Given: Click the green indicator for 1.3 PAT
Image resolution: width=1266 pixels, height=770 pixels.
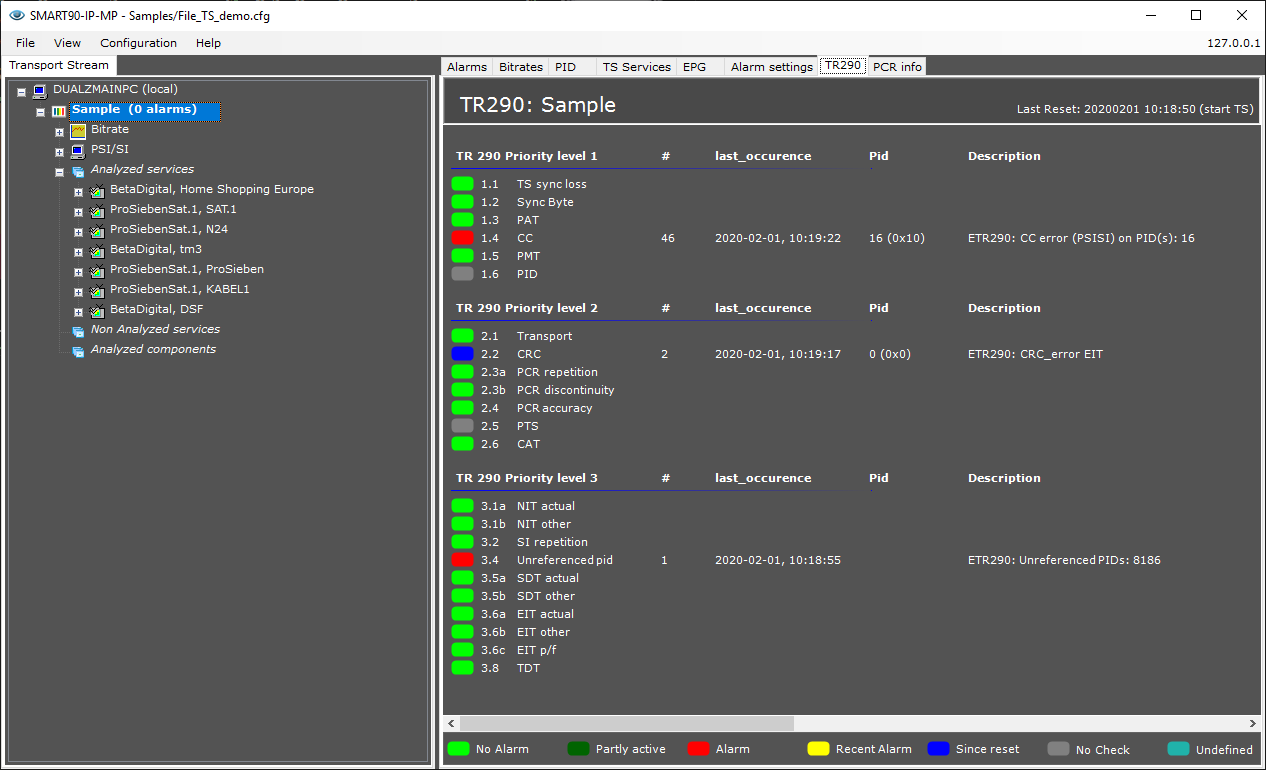Looking at the screenshot, I should coord(462,220).
